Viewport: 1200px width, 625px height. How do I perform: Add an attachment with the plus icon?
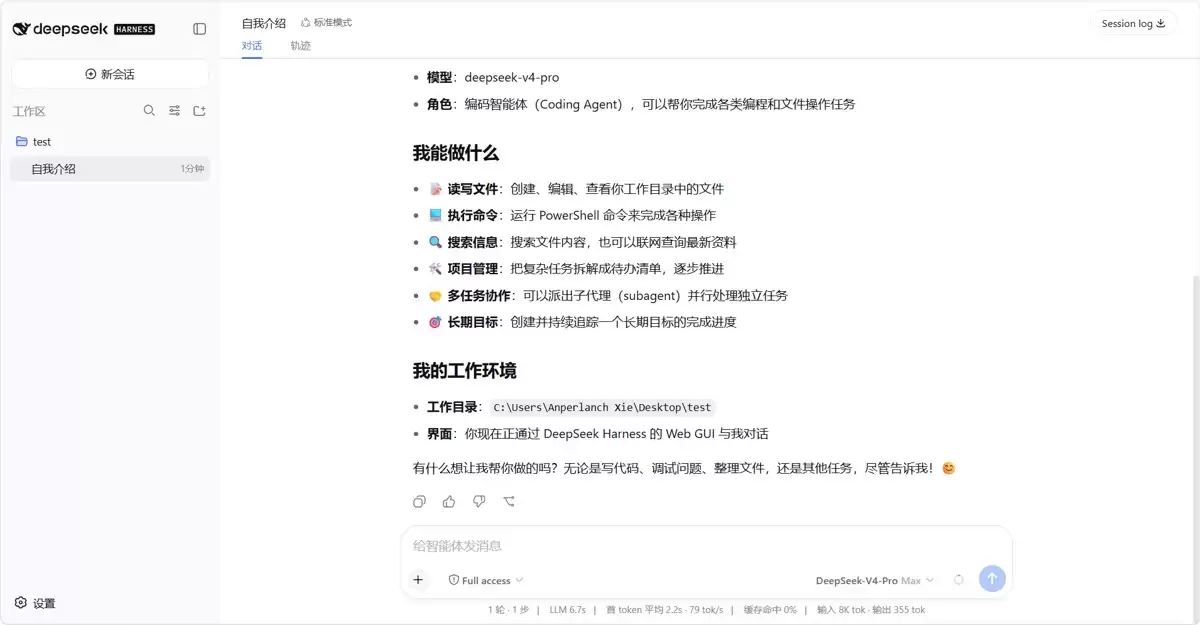pyautogui.click(x=418, y=579)
